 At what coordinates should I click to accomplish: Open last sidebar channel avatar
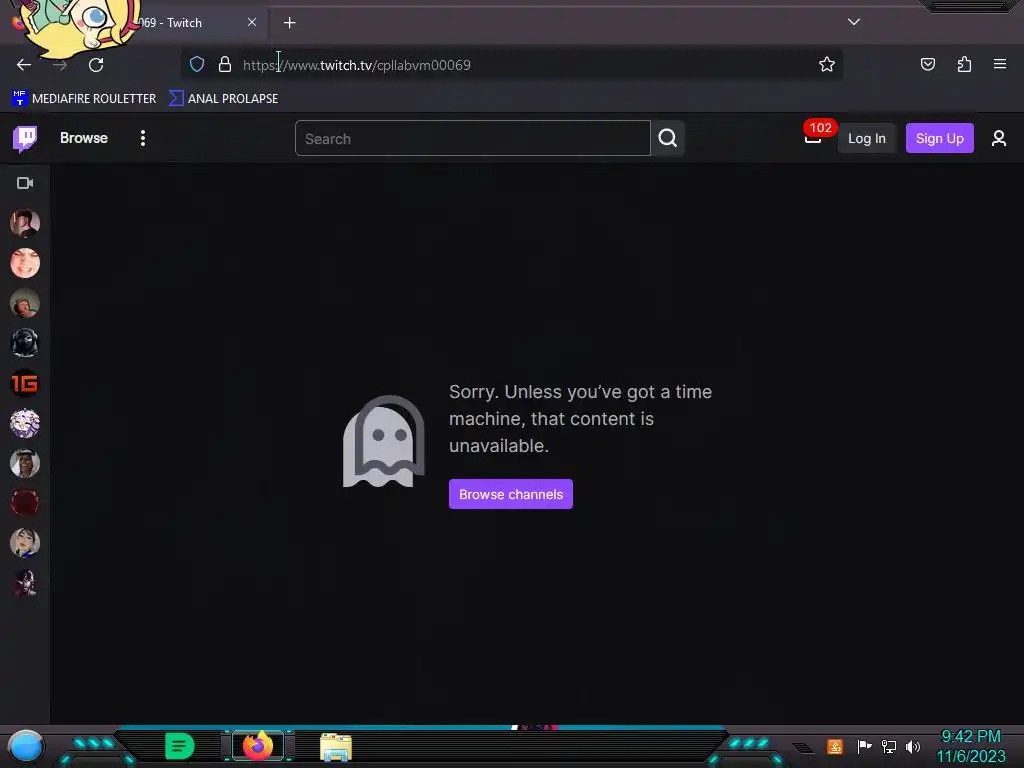[x=25, y=583]
